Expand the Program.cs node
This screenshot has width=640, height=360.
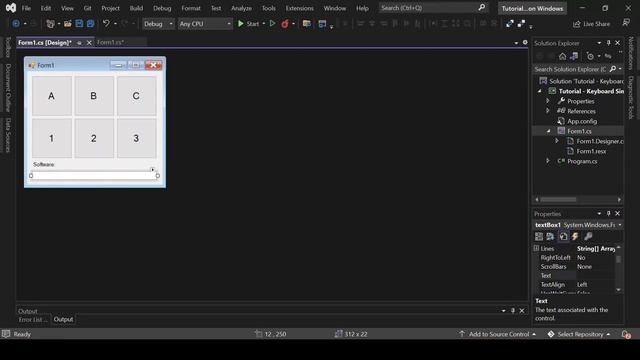click(x=548, y=161)
